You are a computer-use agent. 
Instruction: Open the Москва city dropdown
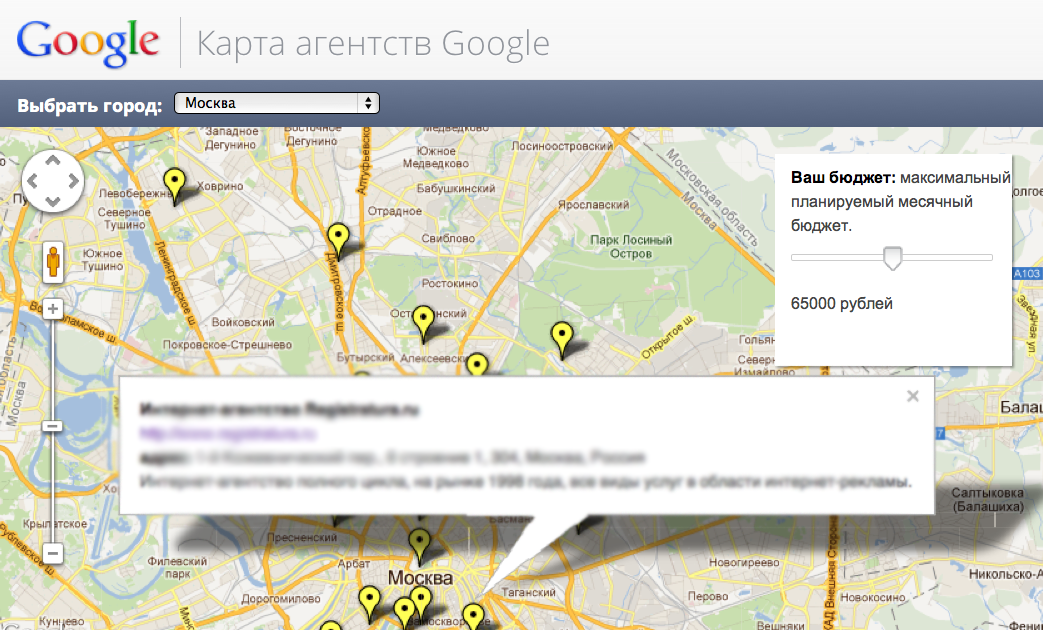tap(277, 103)
